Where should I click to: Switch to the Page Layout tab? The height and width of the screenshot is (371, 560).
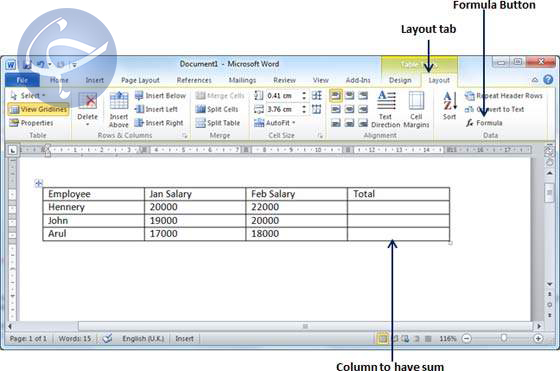140,80
